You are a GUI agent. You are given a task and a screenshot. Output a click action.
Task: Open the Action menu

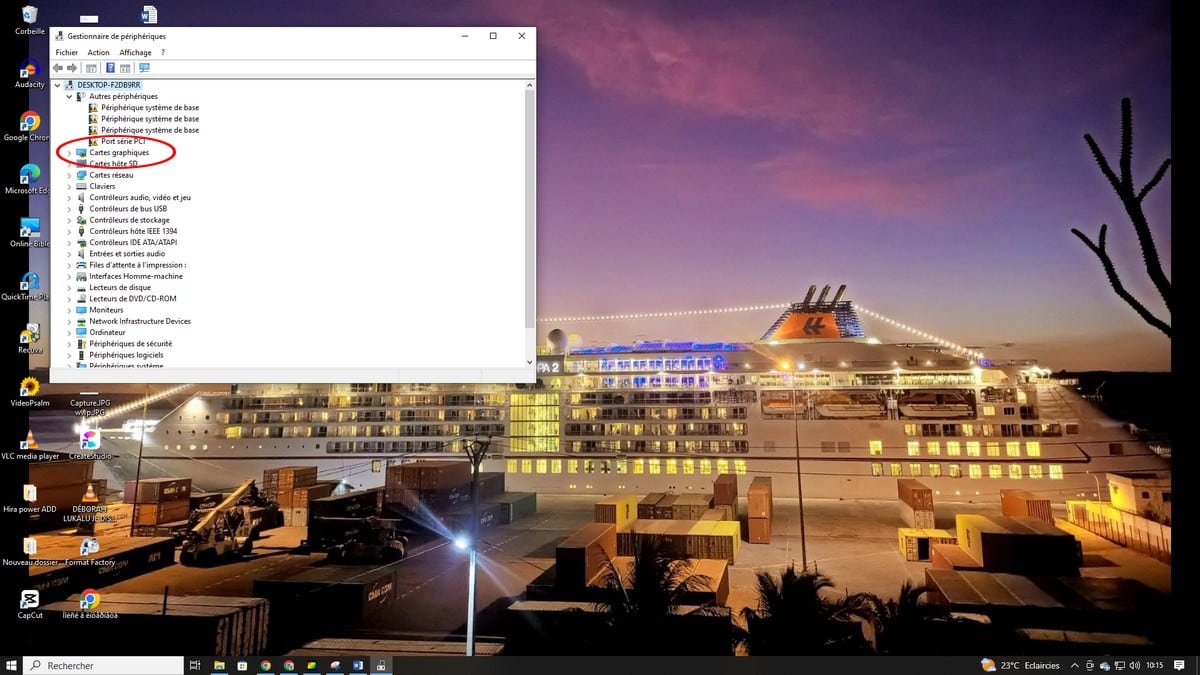pos(98,52)
